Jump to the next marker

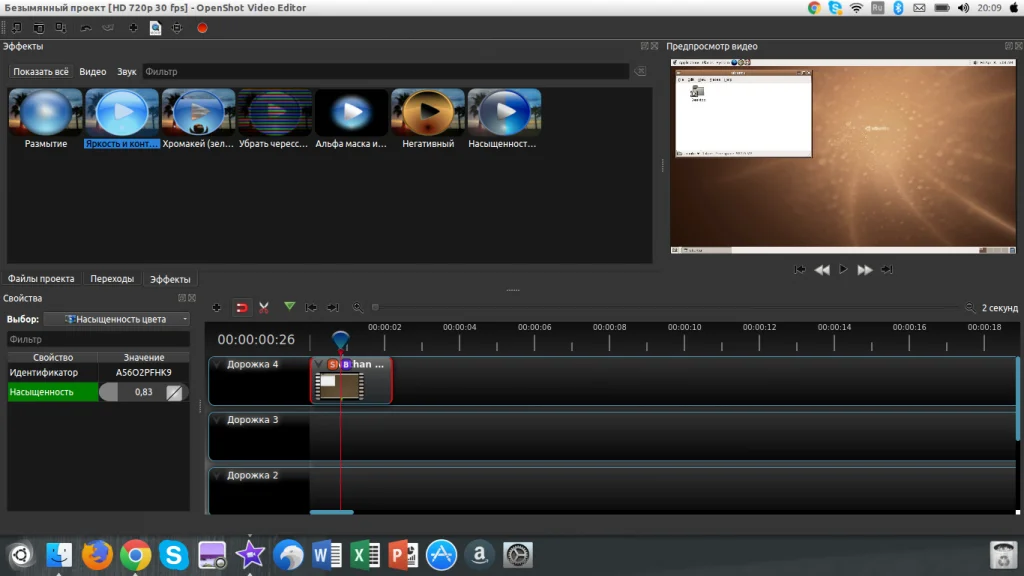coord(333,308)
